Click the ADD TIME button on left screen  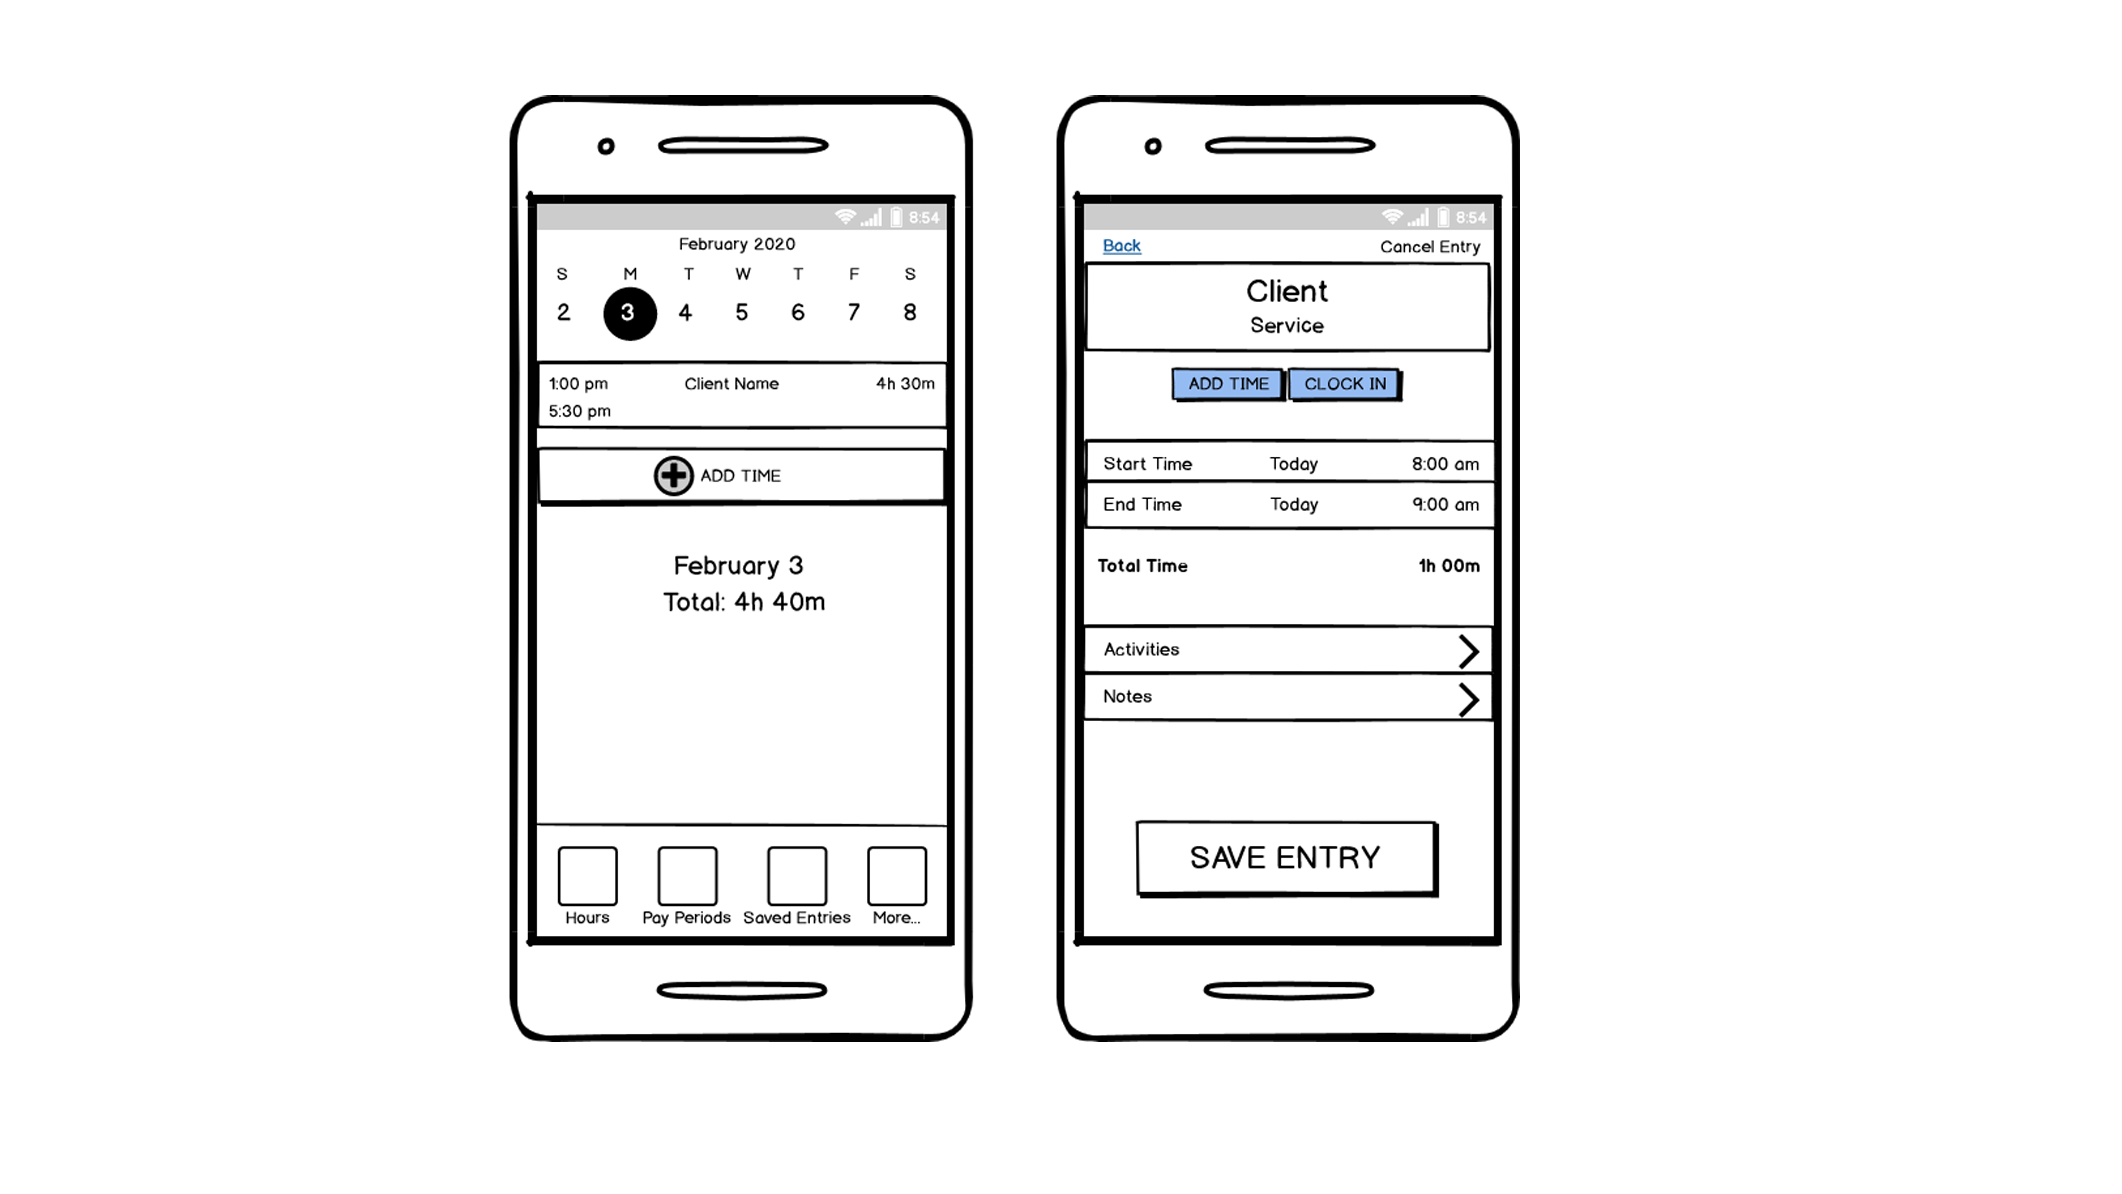pyautogui.click(x=740, y=474)
